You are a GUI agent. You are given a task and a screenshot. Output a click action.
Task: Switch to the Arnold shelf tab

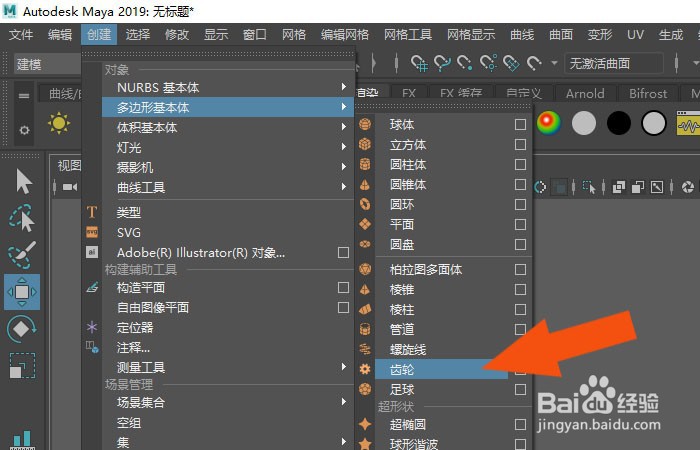pyautogui.click(x=585, y=93)
